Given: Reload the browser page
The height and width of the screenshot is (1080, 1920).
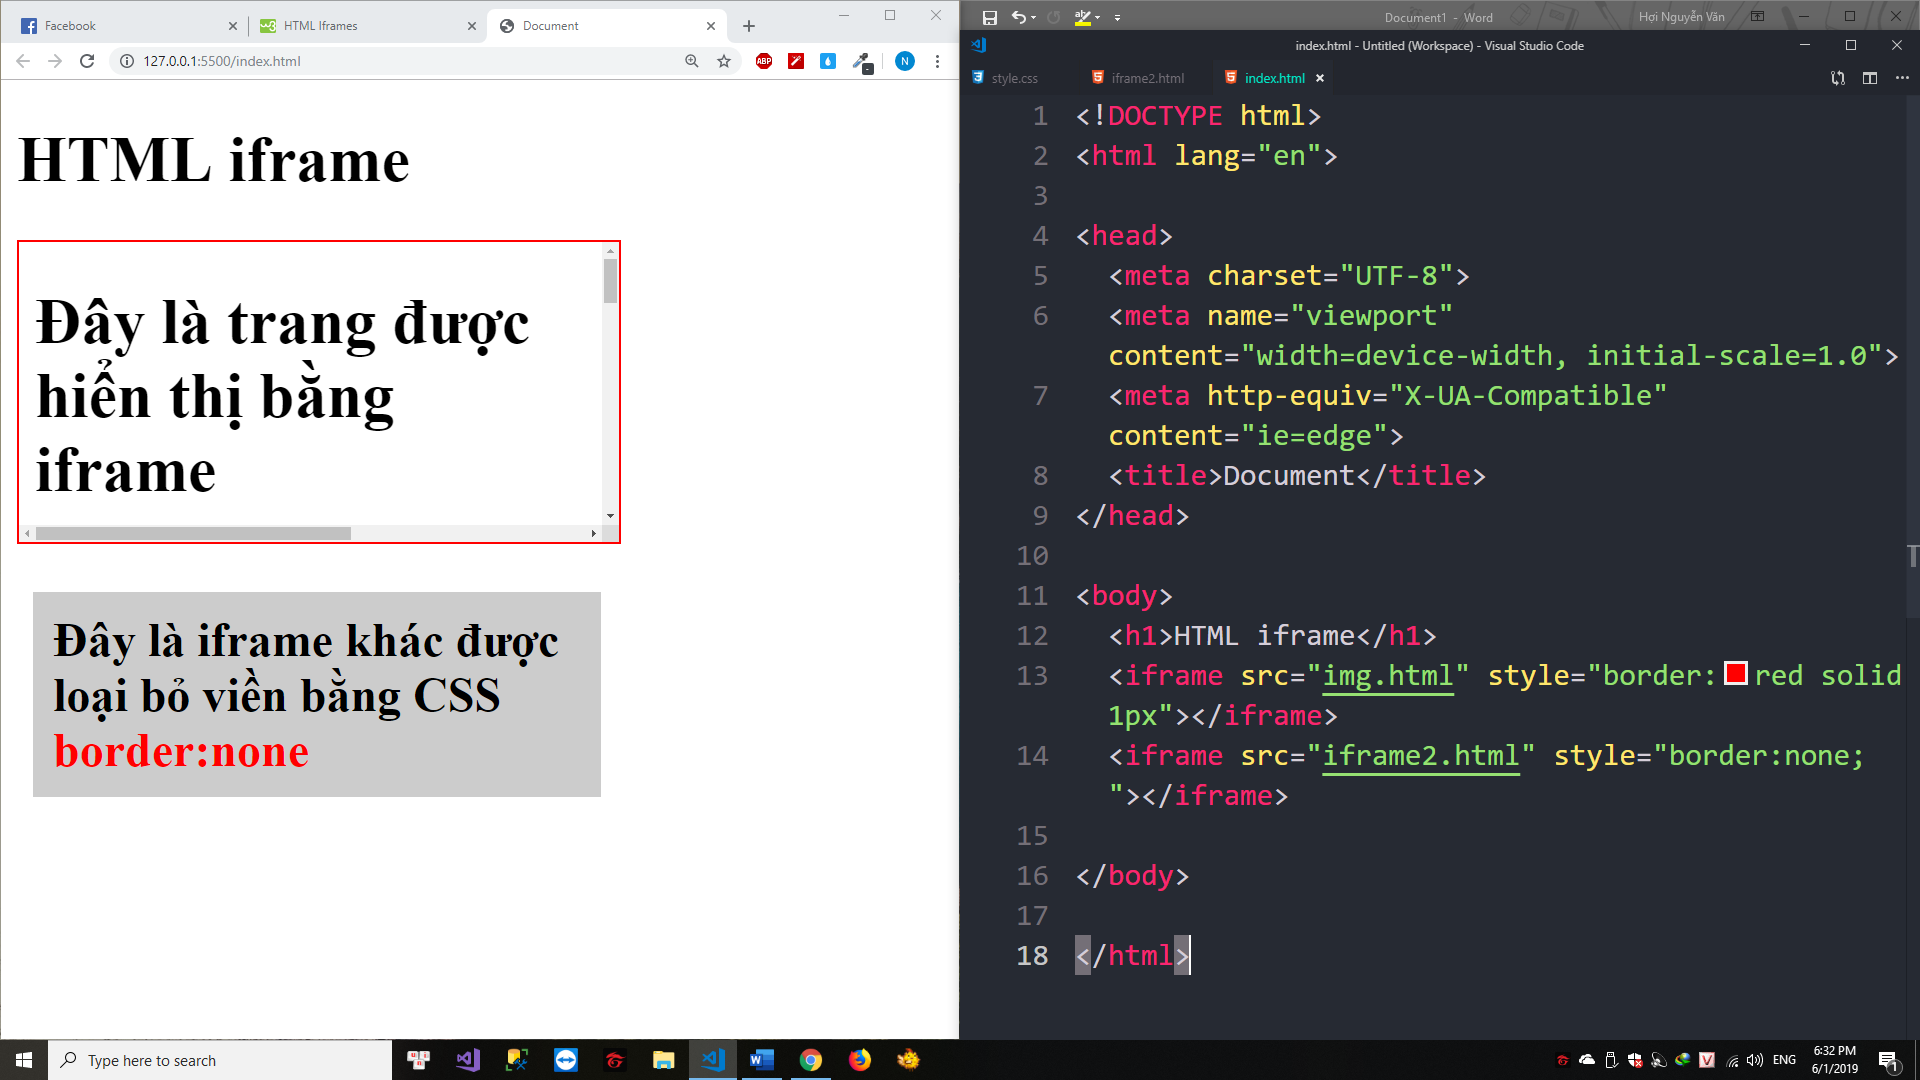Looking at the screenshot, I should click(87, 61).
